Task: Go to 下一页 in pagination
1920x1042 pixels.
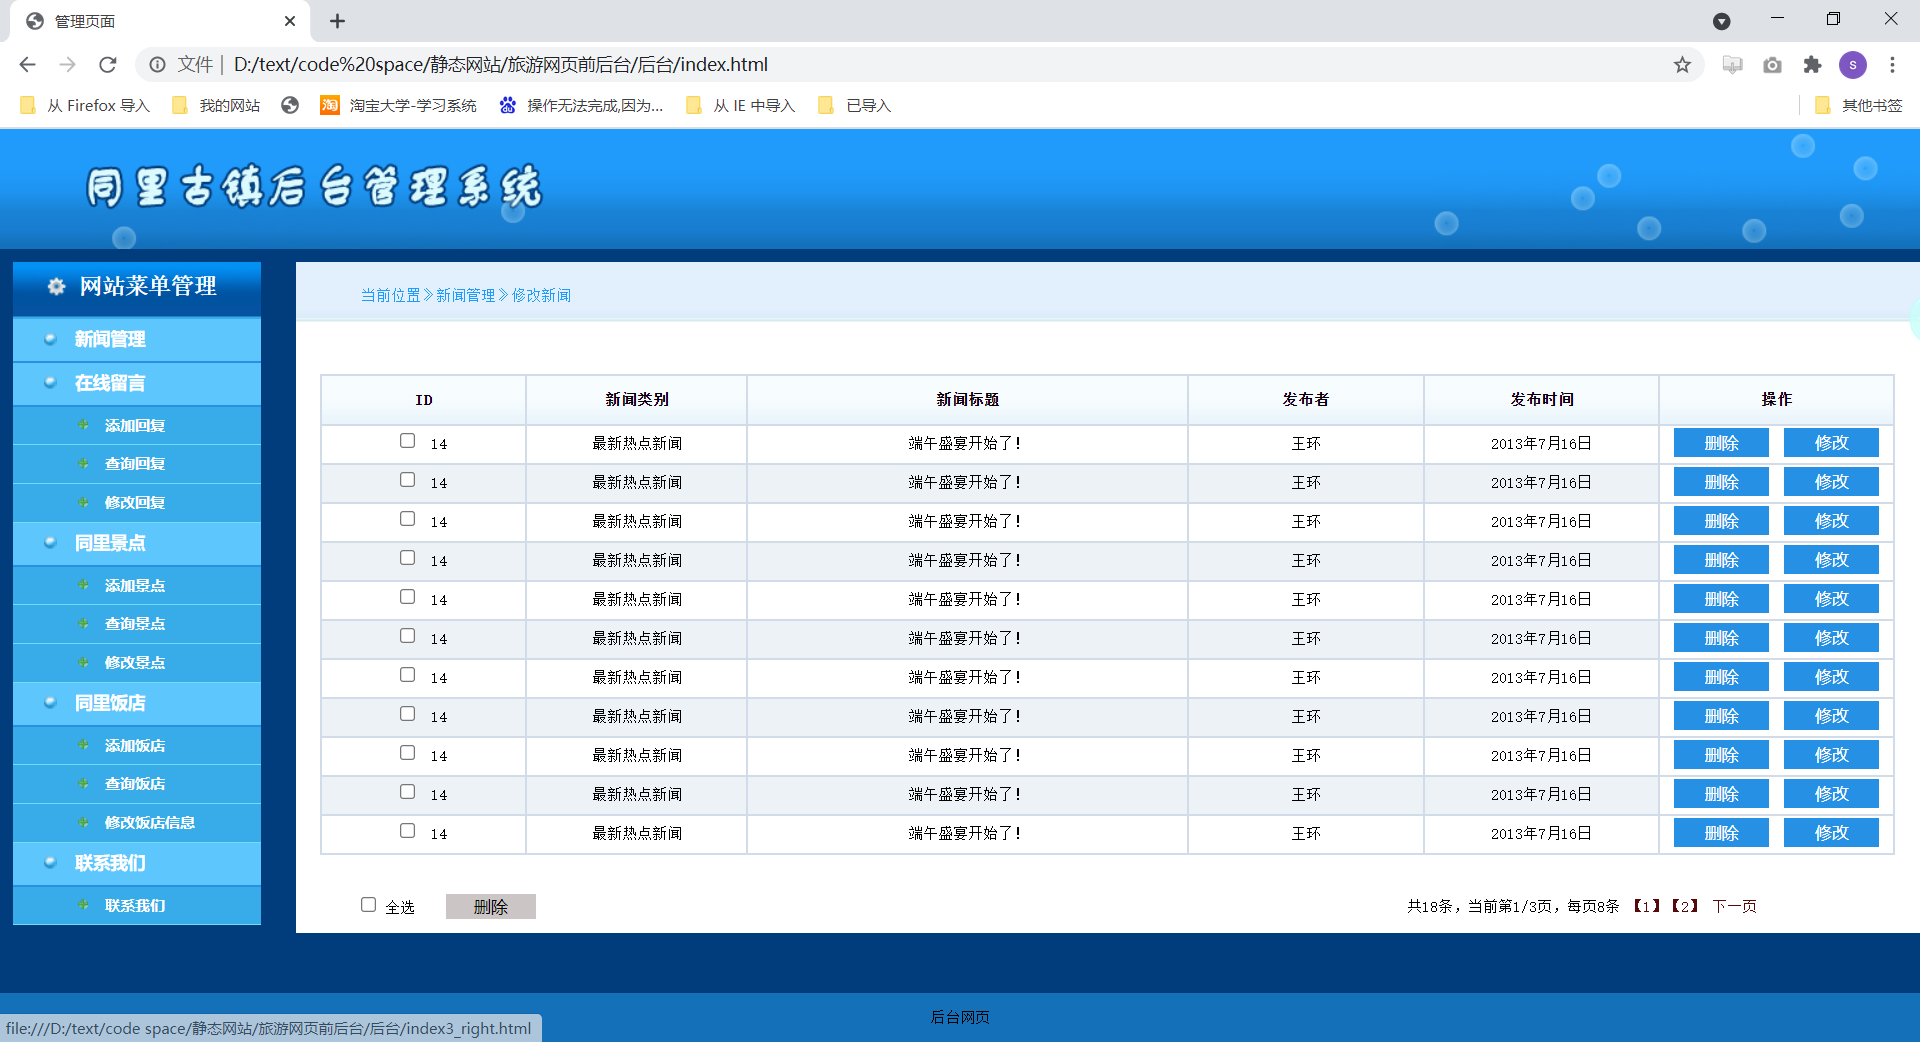Action: 1734,906
